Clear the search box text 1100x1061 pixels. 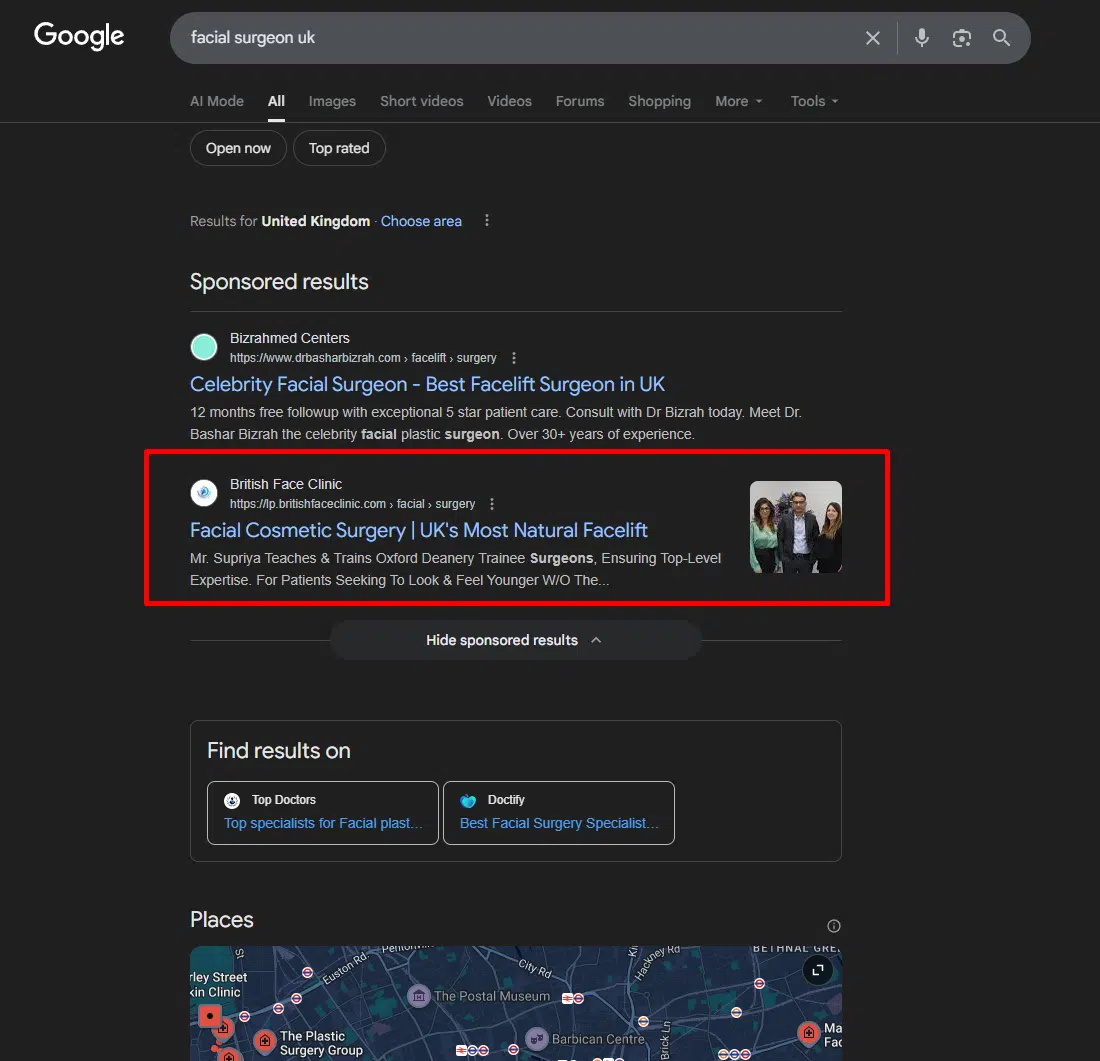coord(873,38)
